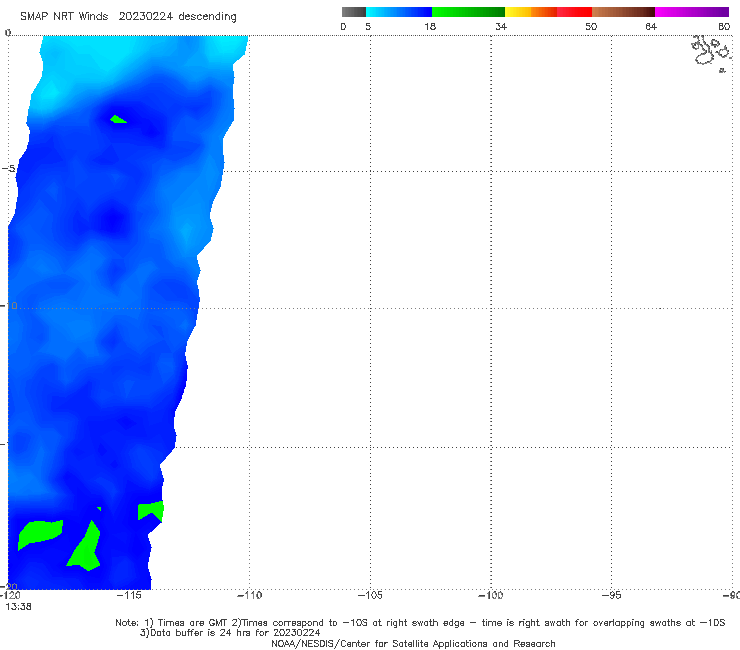Viewport: 740px width, 650px height.
Task: Click the color bar label '18'
Action: (x=430, y=27)
